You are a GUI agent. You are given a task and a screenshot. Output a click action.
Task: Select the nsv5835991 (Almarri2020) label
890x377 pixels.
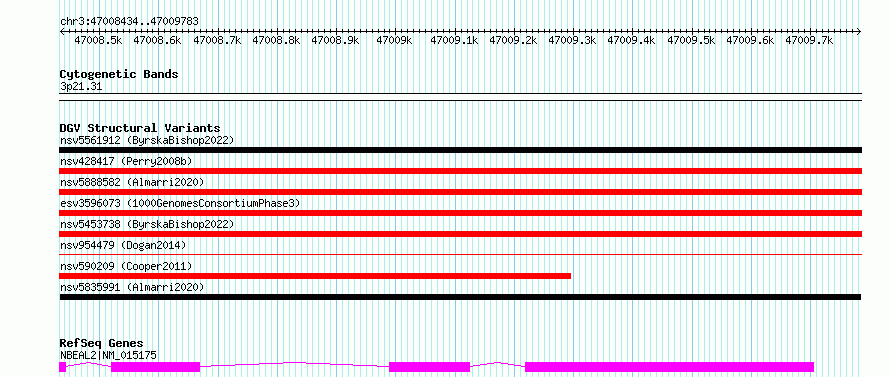(x=132, y=287)
